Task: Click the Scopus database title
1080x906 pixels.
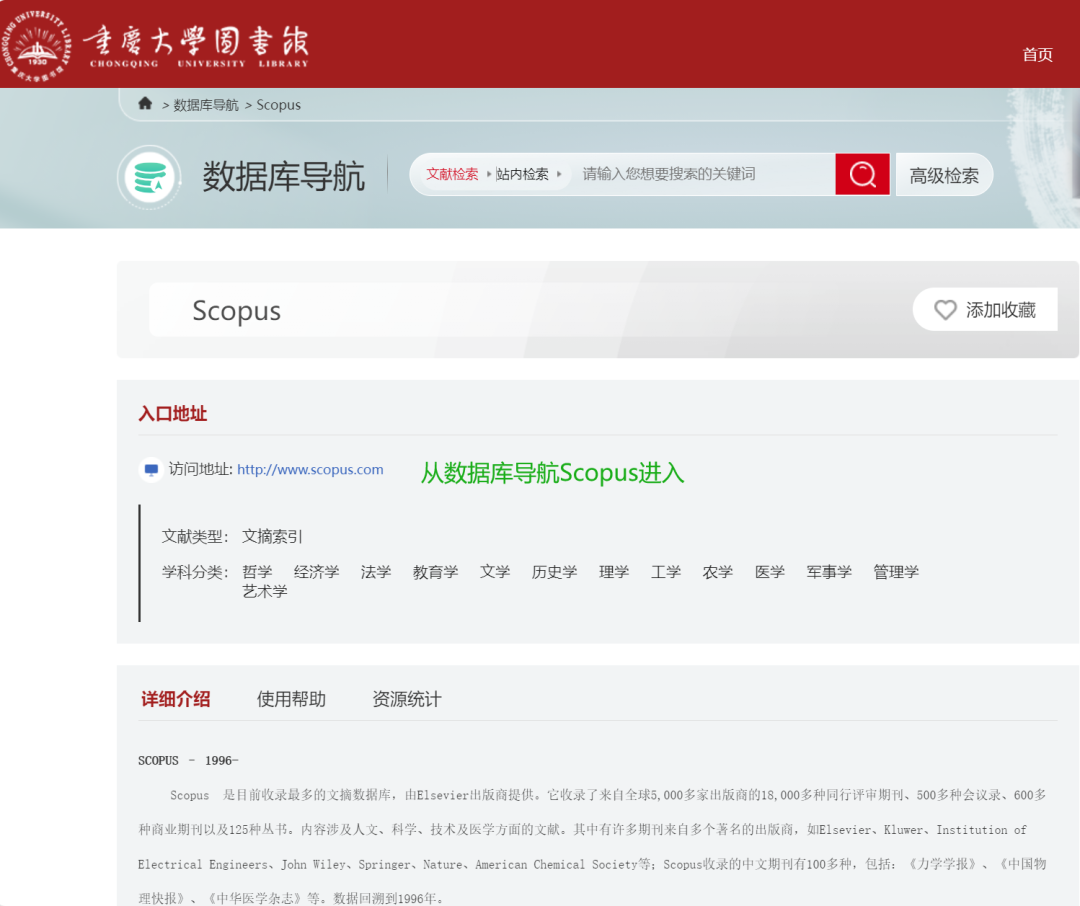Action: coord(236,311)
